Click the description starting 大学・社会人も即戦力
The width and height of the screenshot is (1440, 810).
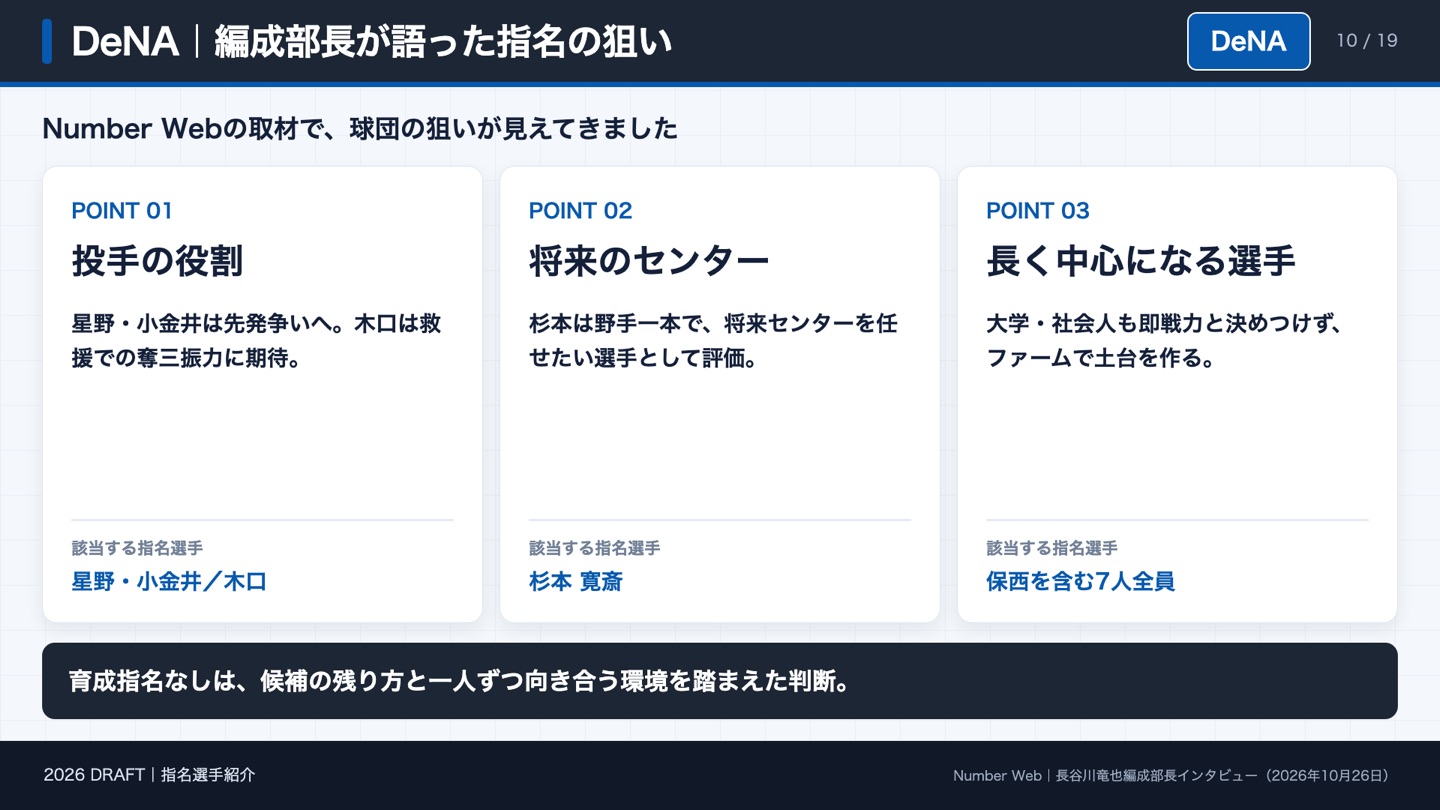(x=1164, y=341)
